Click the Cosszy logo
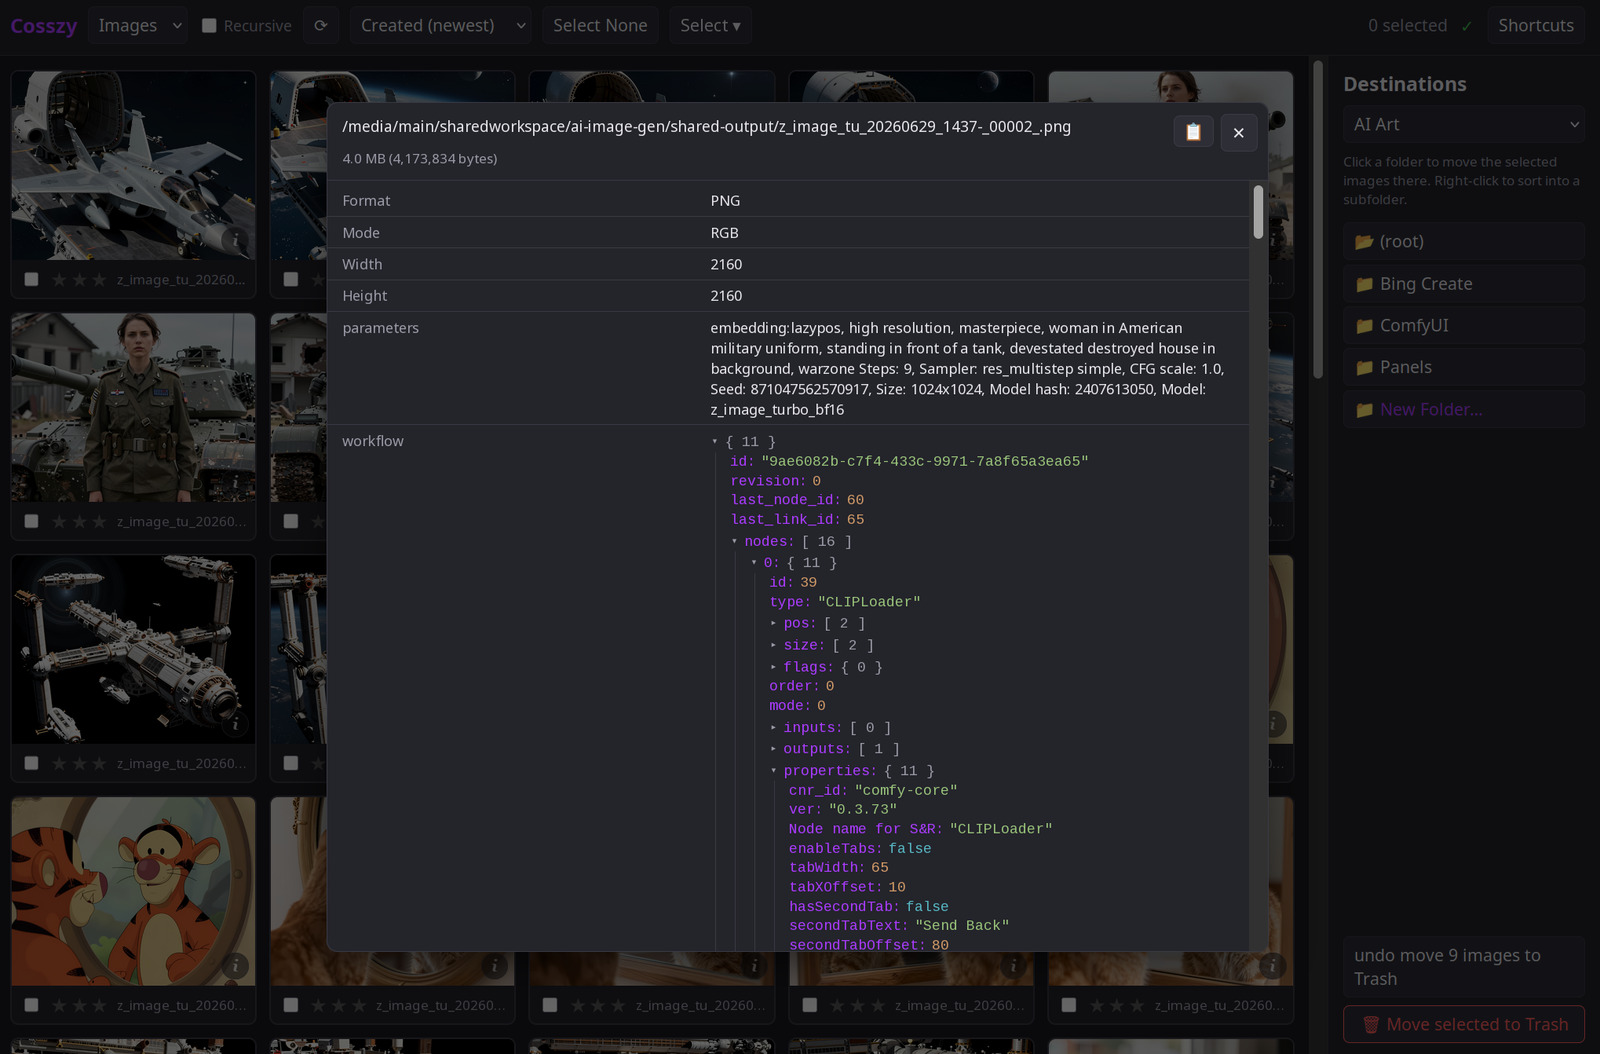 43,26
